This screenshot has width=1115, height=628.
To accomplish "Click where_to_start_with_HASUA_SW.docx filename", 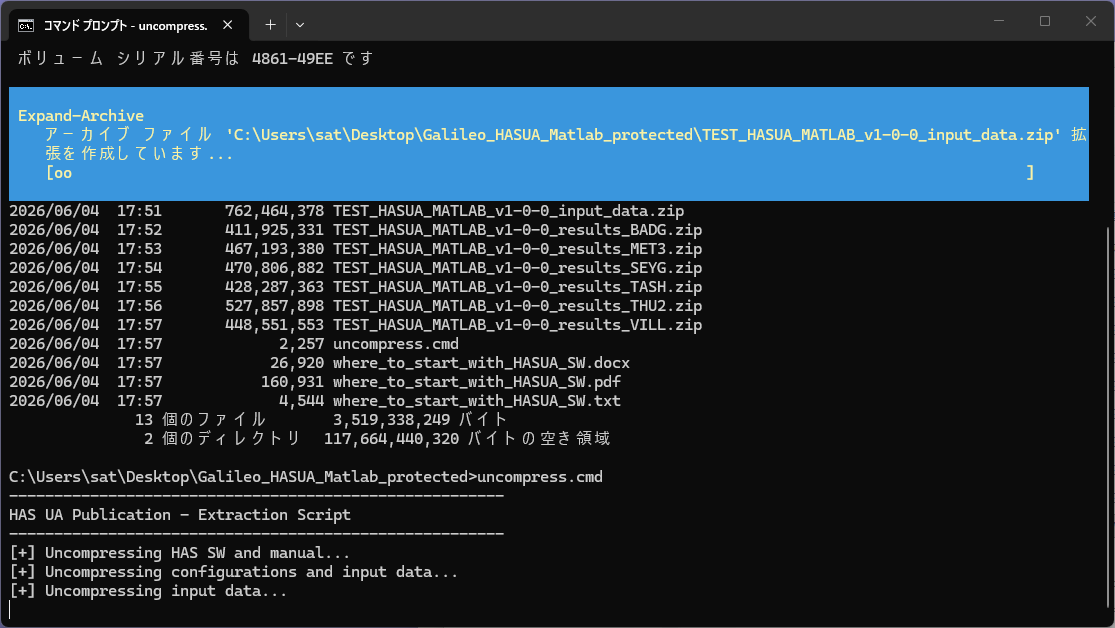I will [x=481, y=363].
